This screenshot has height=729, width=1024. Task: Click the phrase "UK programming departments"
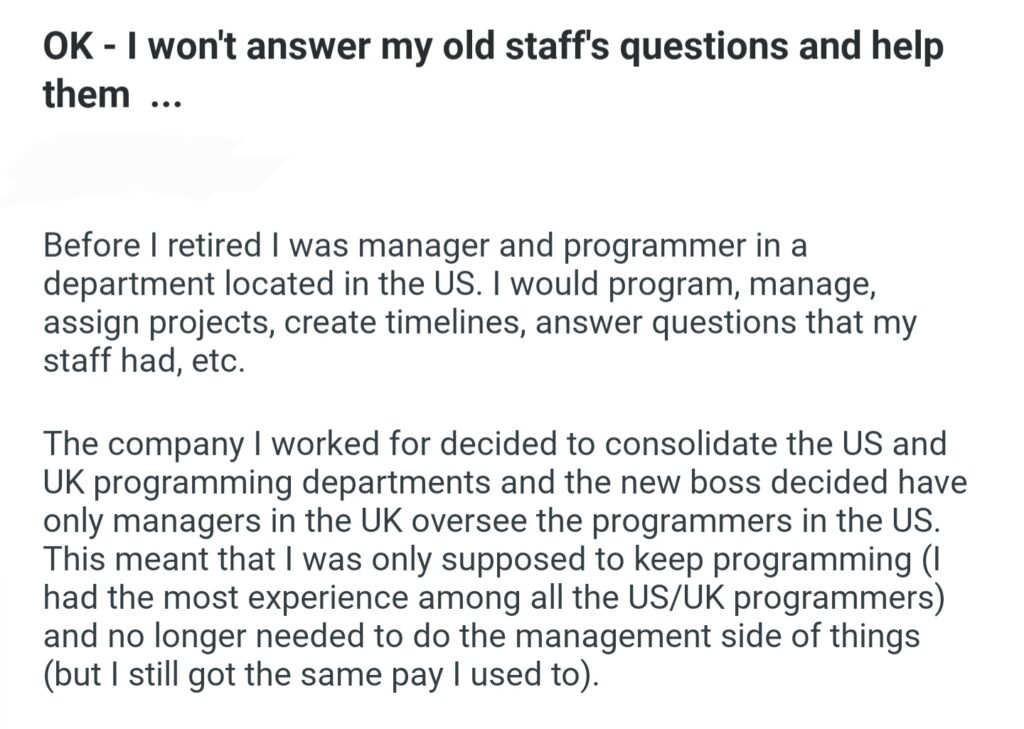(267, 482)
